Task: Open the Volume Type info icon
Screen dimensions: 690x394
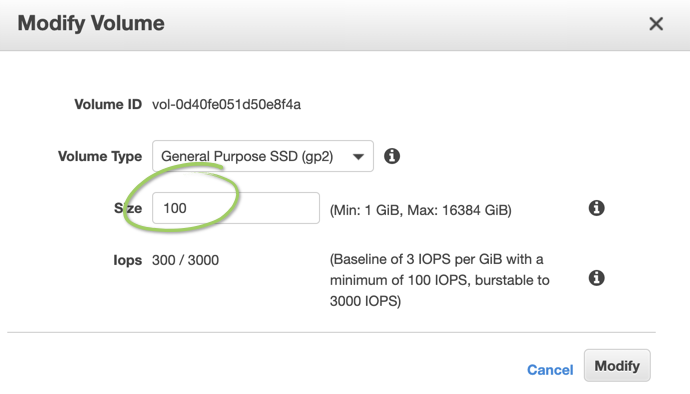Action: pos(392,156)
